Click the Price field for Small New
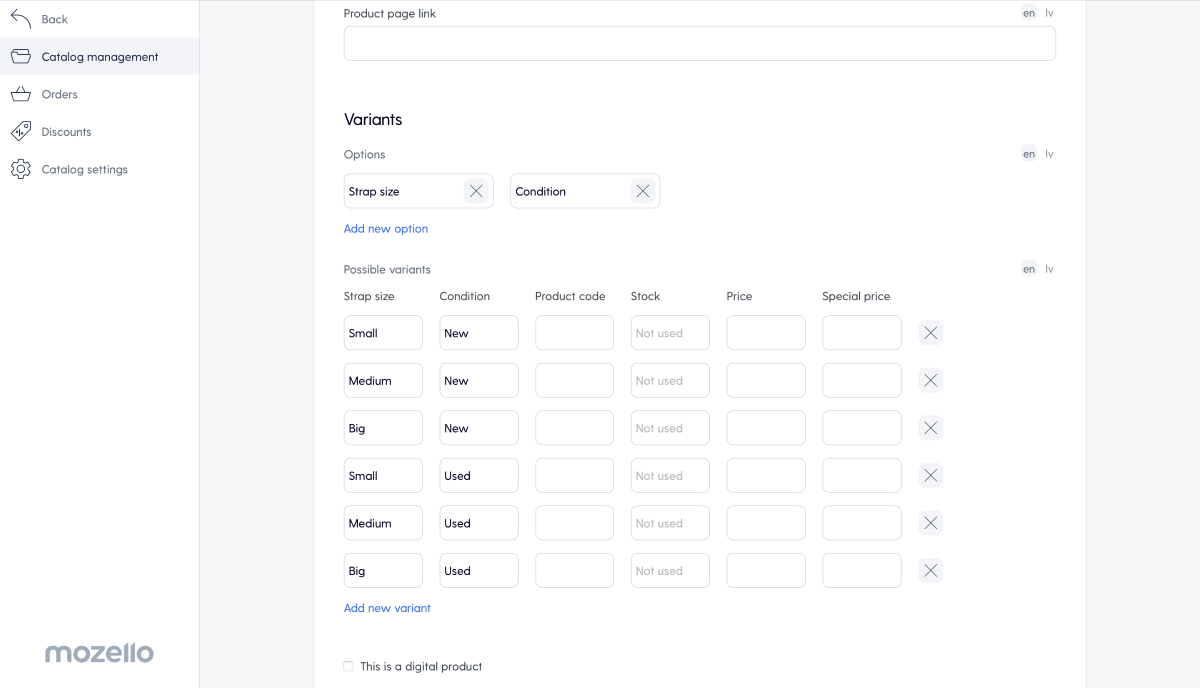The image size is (1200, 688). pos(766,333)
